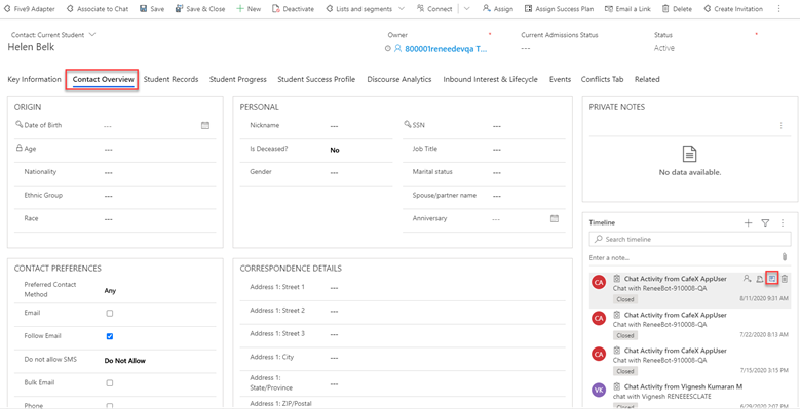Open the Connect split-button dropdown arrow
Screen dimensions: 800x409
coord(467,9)
